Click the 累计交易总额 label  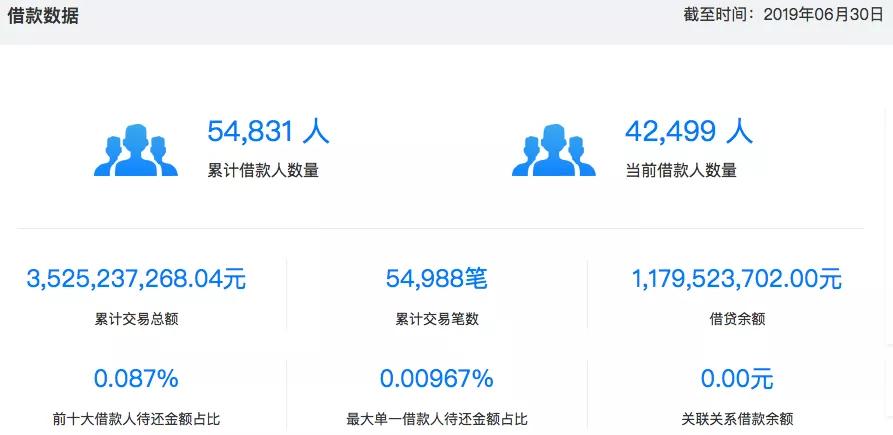click(x=137, y=319)
